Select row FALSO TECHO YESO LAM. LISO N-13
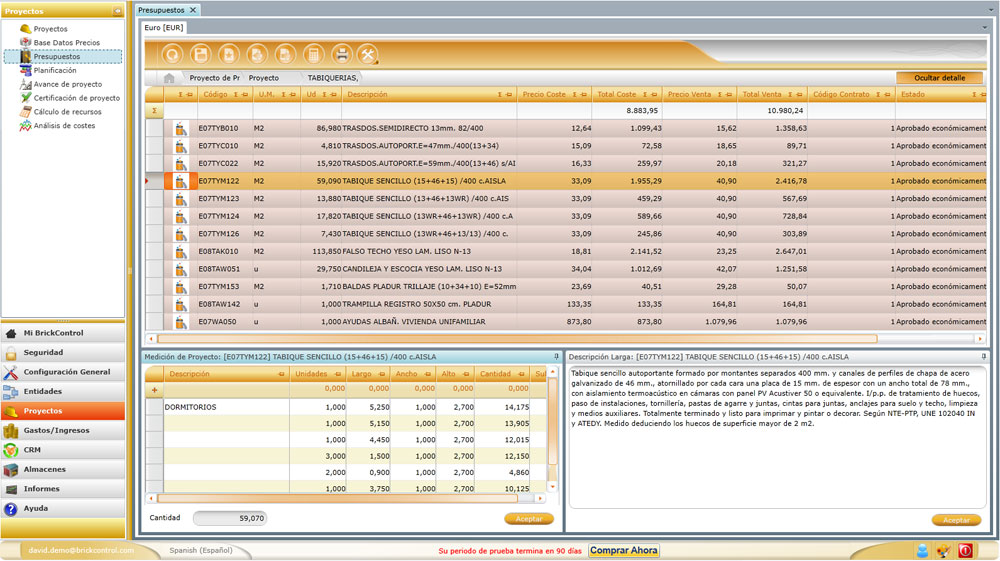Image resolution: width=1000 pixels, height=561 pixels. point(566,251)
